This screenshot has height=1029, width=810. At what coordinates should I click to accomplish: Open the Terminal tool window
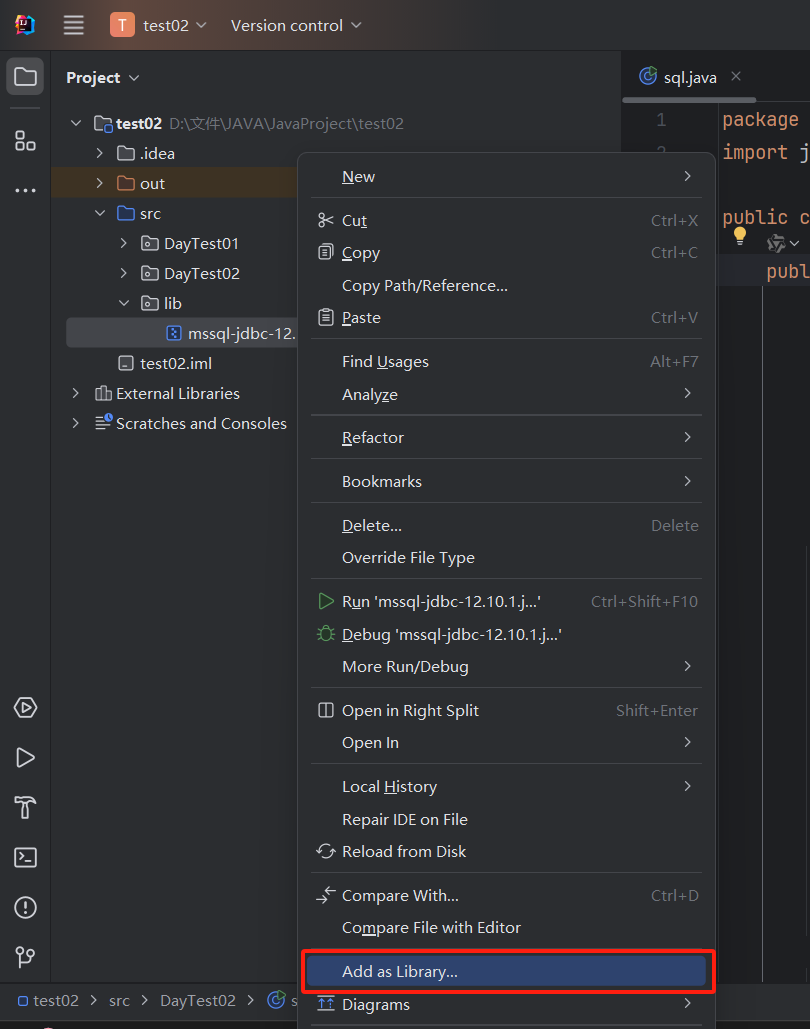[24, 857]
